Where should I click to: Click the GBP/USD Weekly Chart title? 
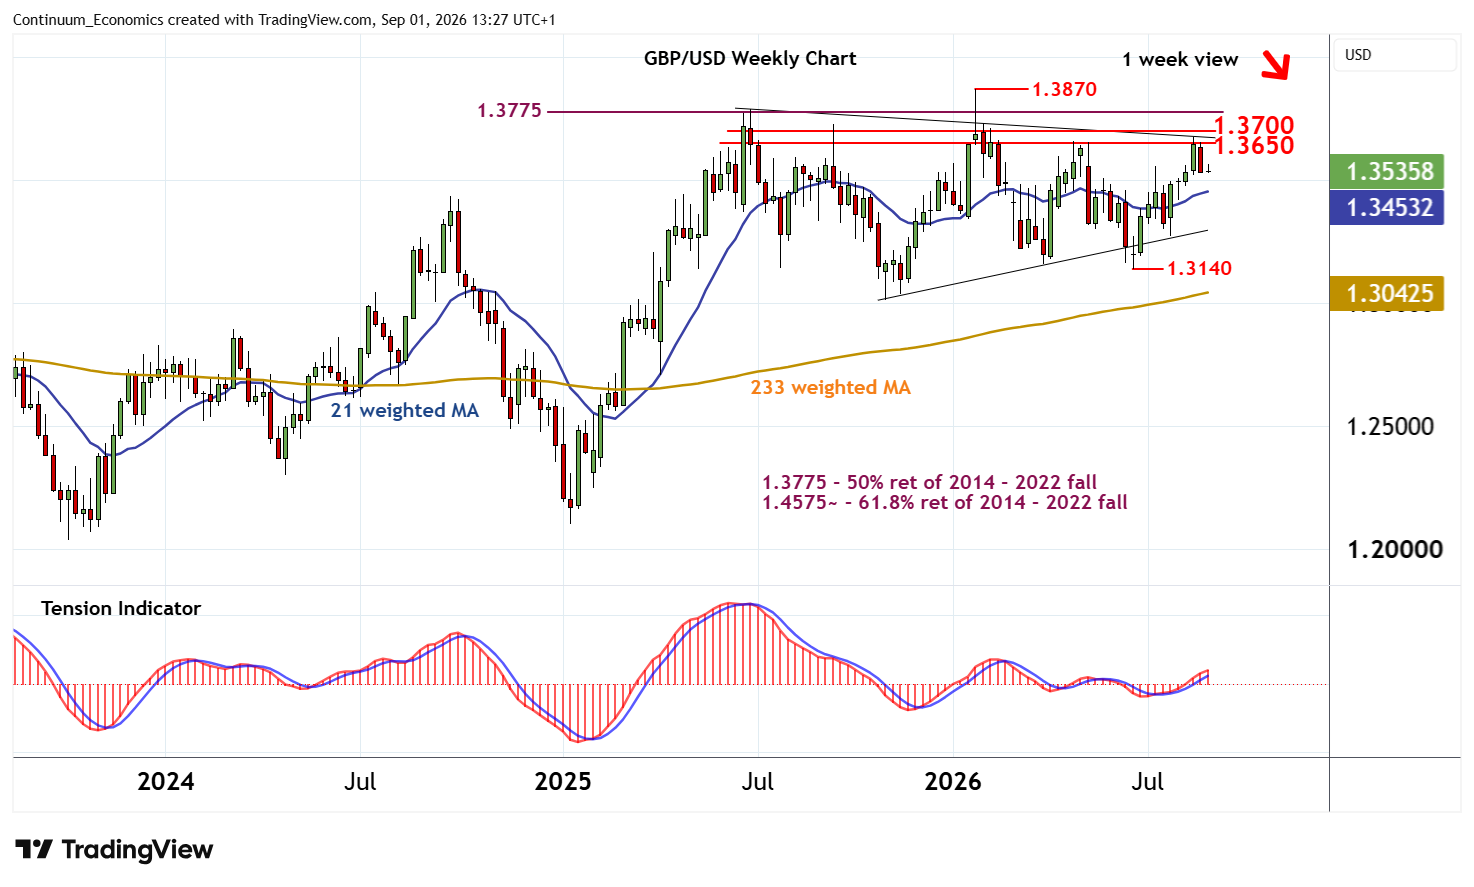pos(750,58)
